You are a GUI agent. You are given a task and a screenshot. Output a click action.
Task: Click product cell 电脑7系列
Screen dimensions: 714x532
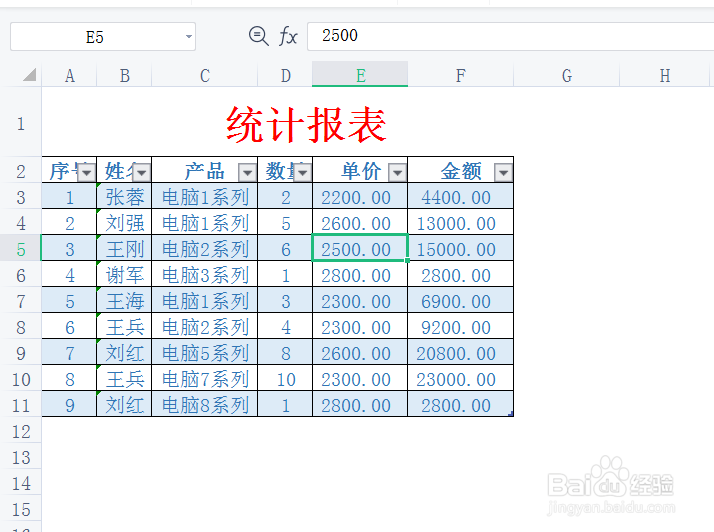205,379
